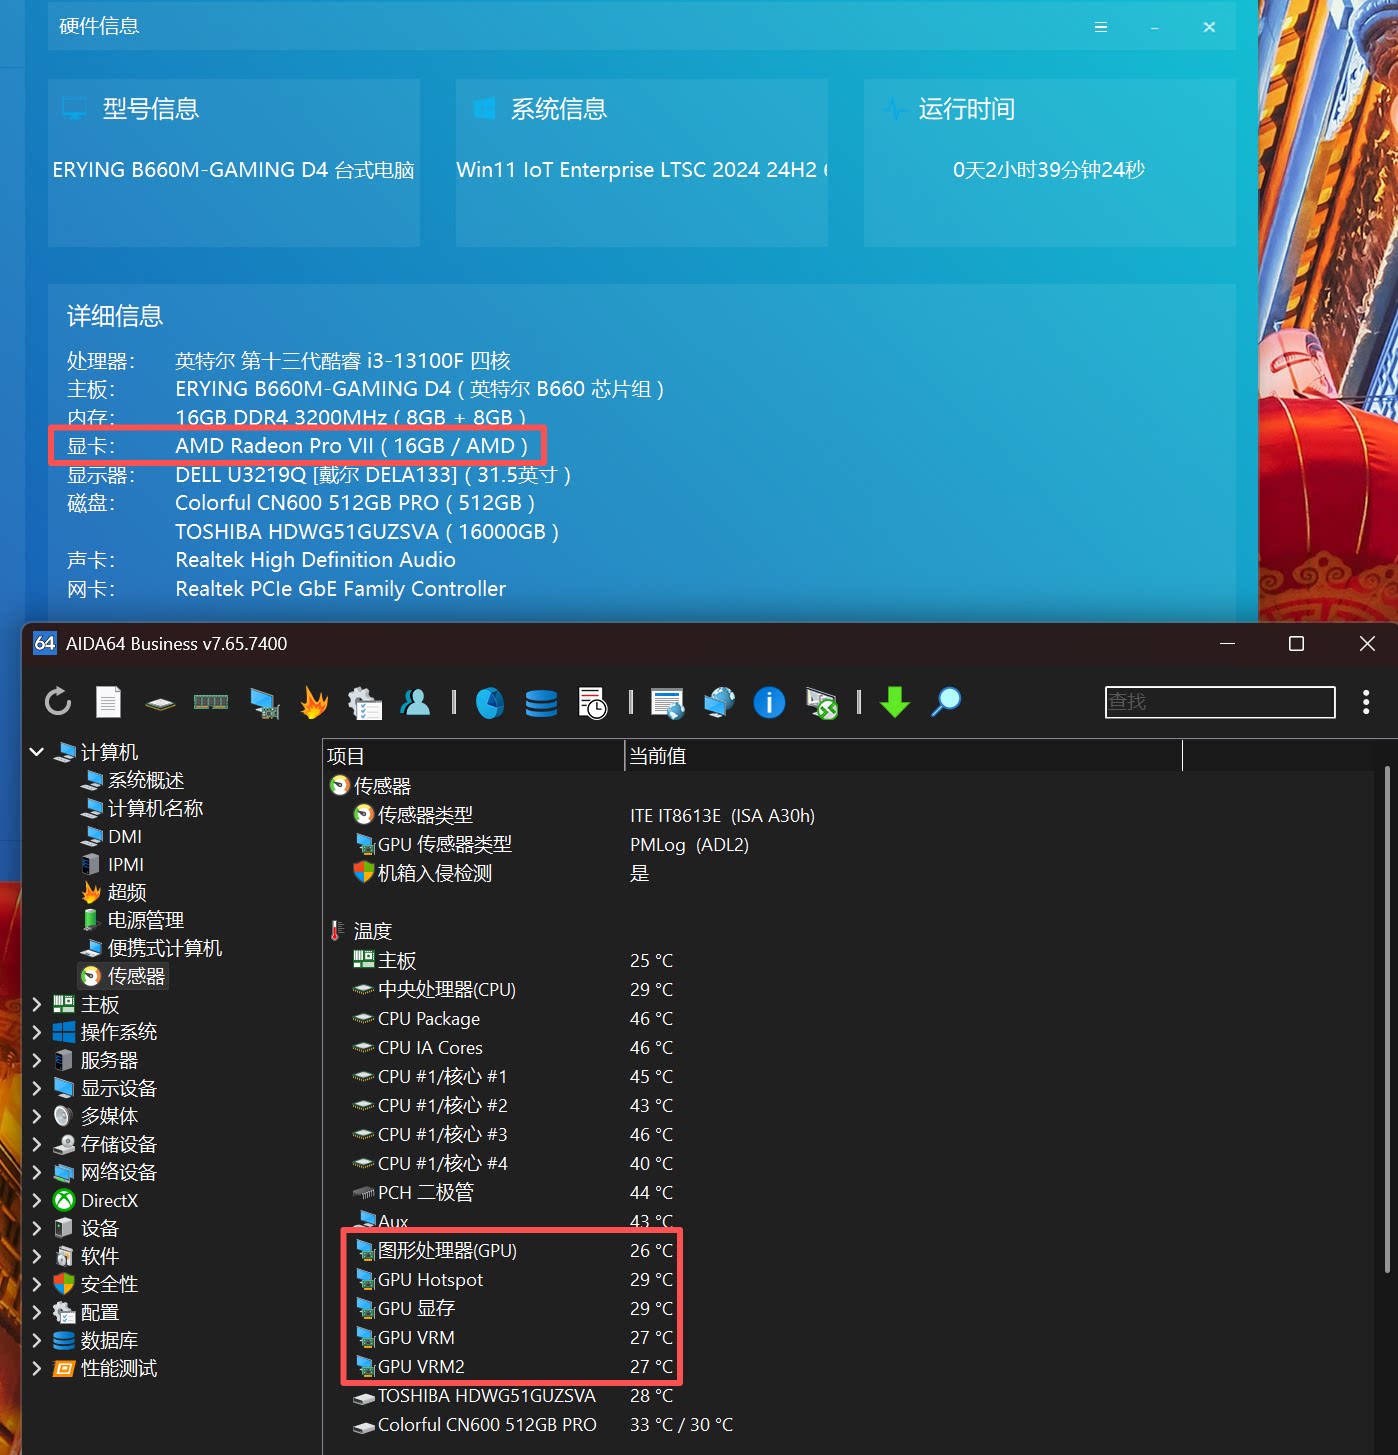
Task: Expand the 存储设备 tree node
Action: pos(37,1144)
